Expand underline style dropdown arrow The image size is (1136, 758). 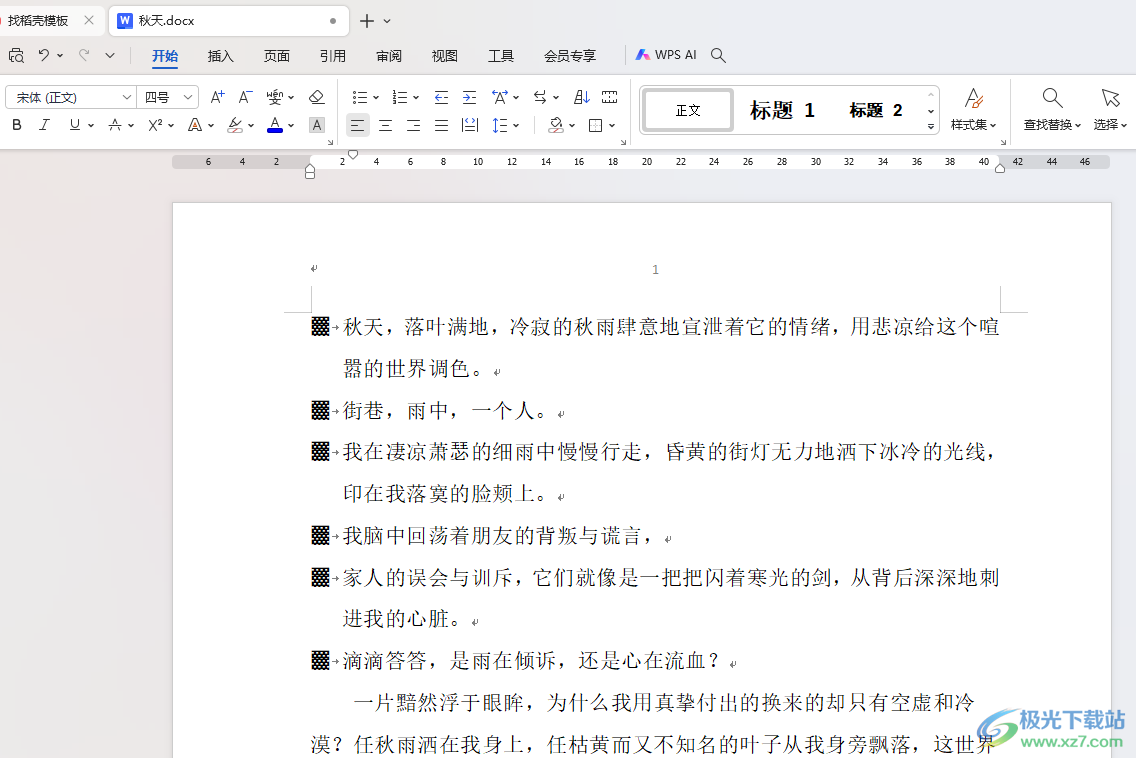(91, 125)
